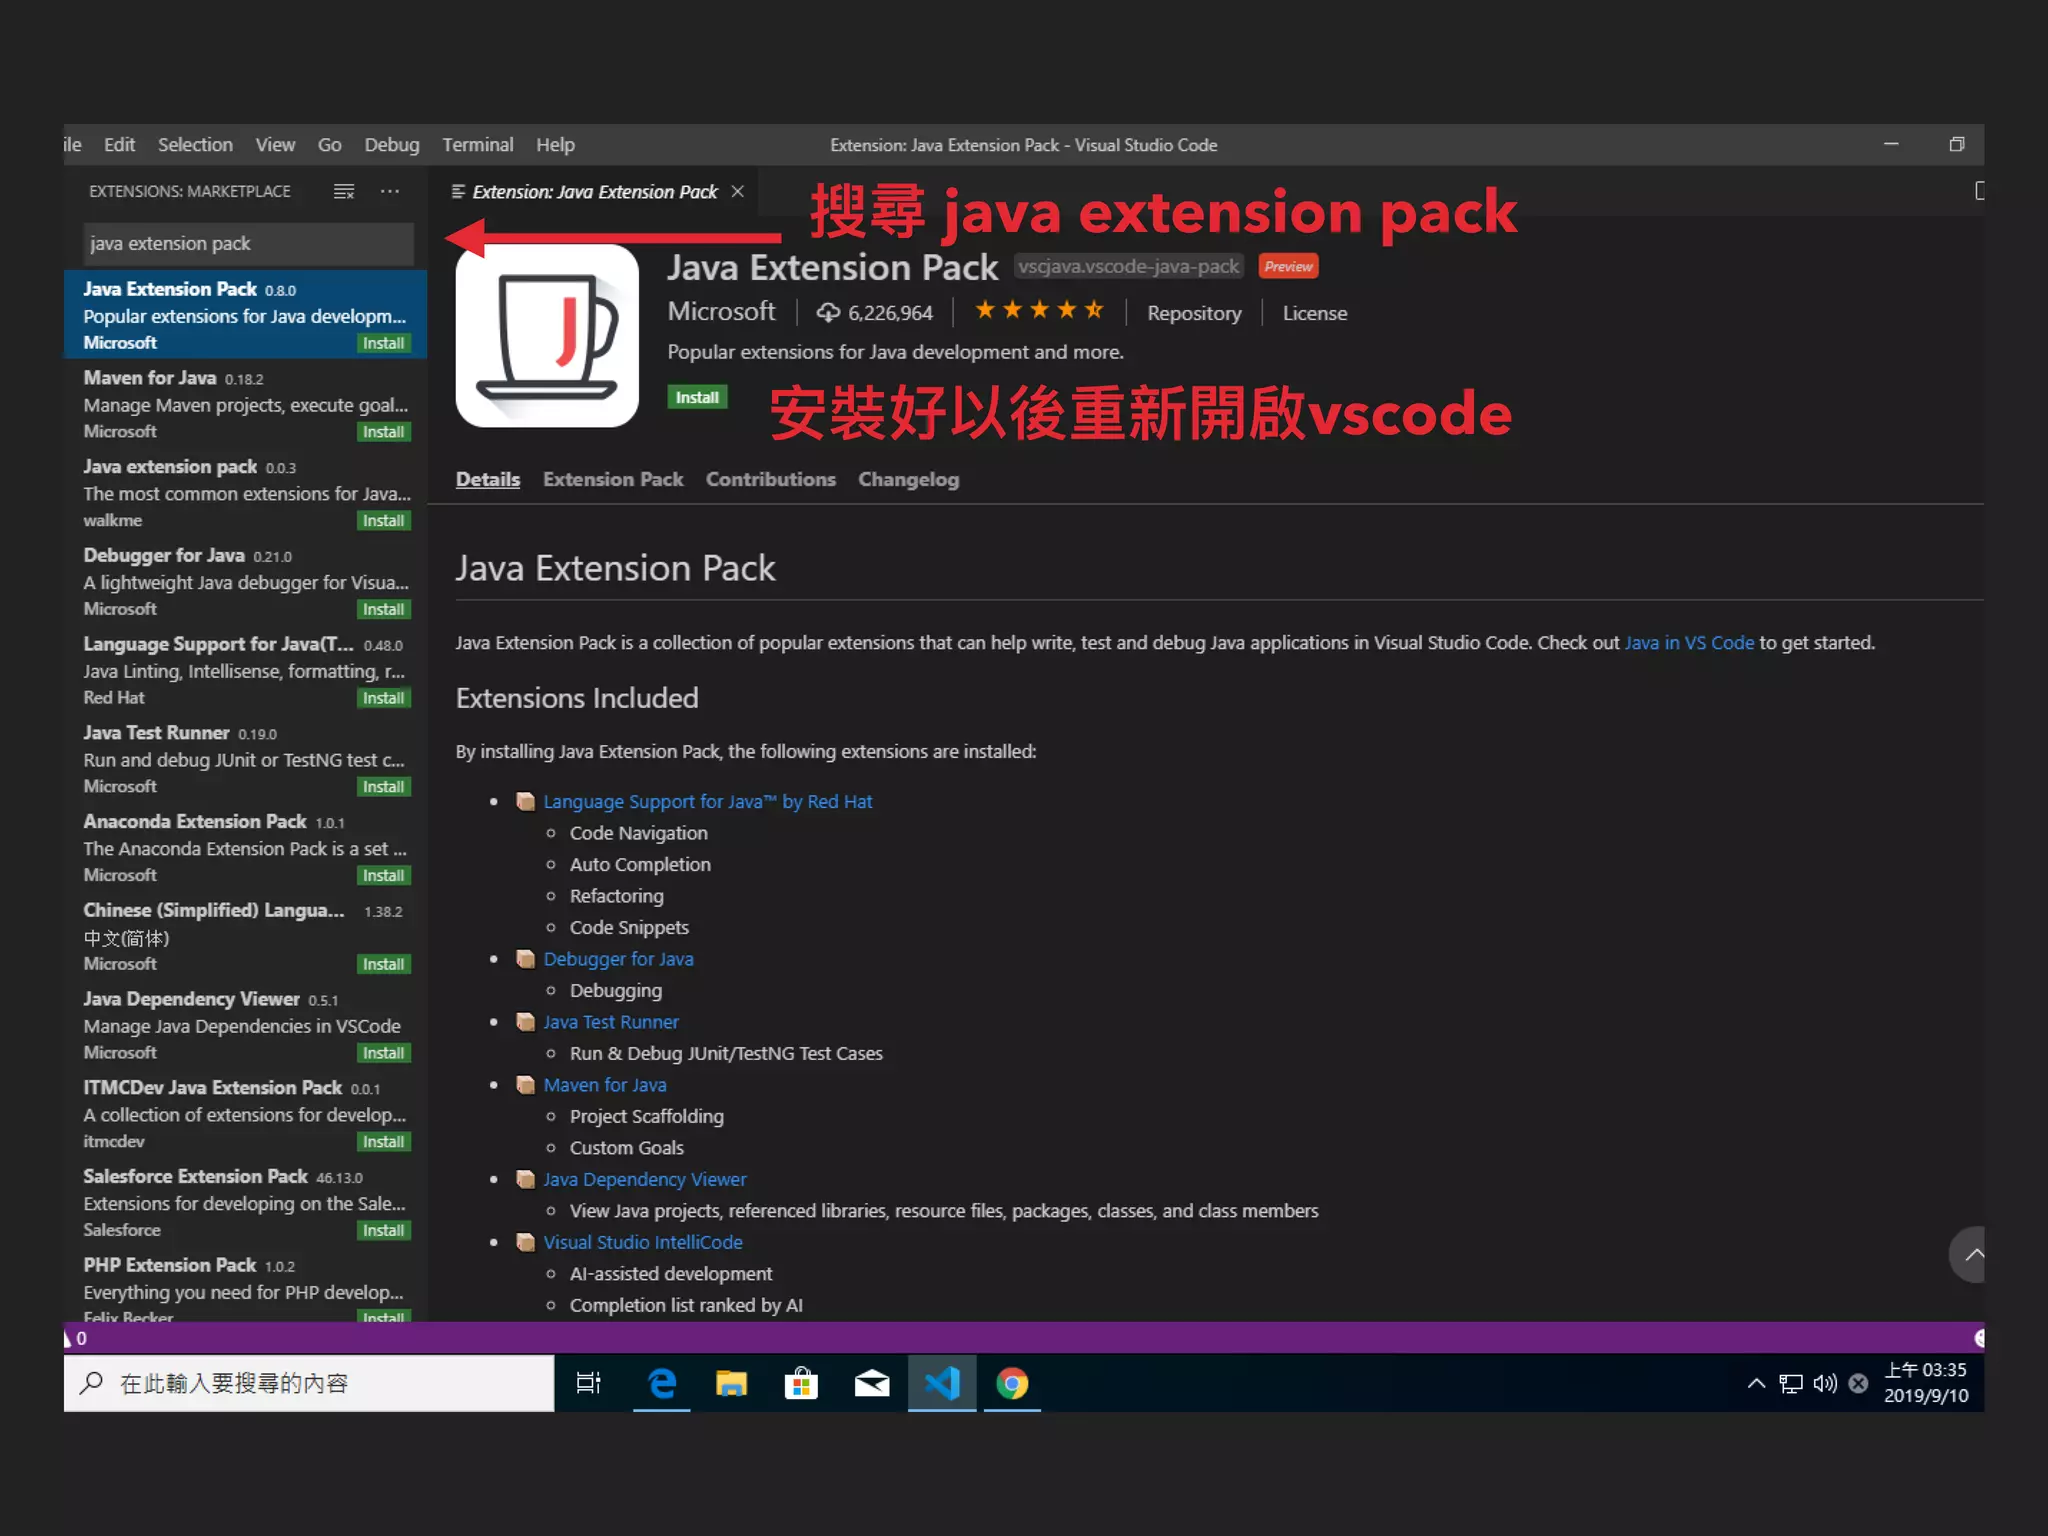Open the clock and date flyout
This screenshot has height=1536, width=2048.
coord(1926,1383)
